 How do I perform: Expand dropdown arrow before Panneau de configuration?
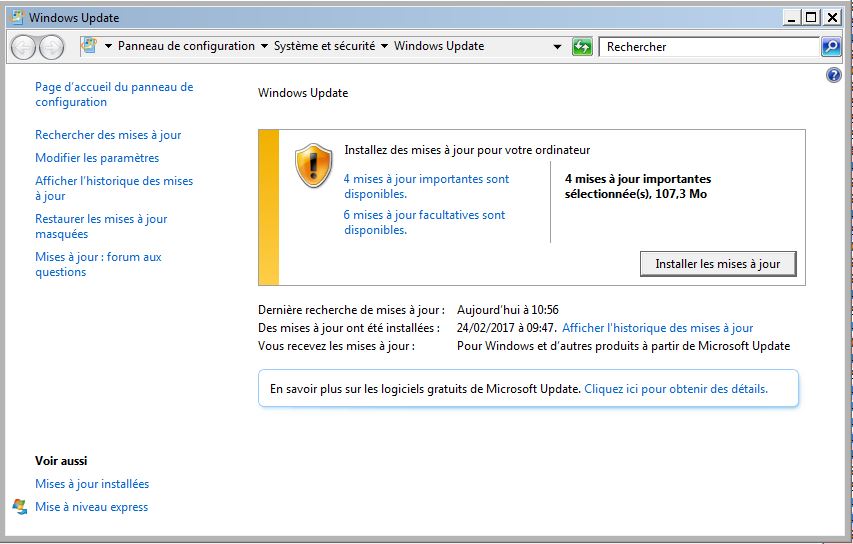click(108, 46)
